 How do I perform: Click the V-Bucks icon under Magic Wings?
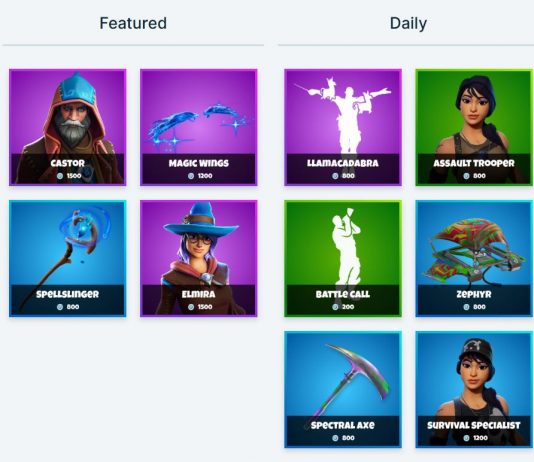191,176
